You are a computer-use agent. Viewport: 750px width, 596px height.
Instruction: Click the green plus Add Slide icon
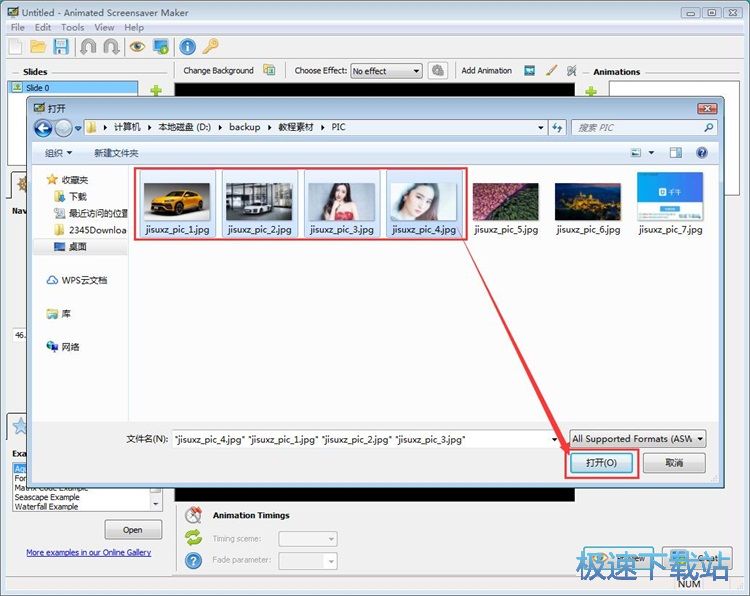click(156, 90)
